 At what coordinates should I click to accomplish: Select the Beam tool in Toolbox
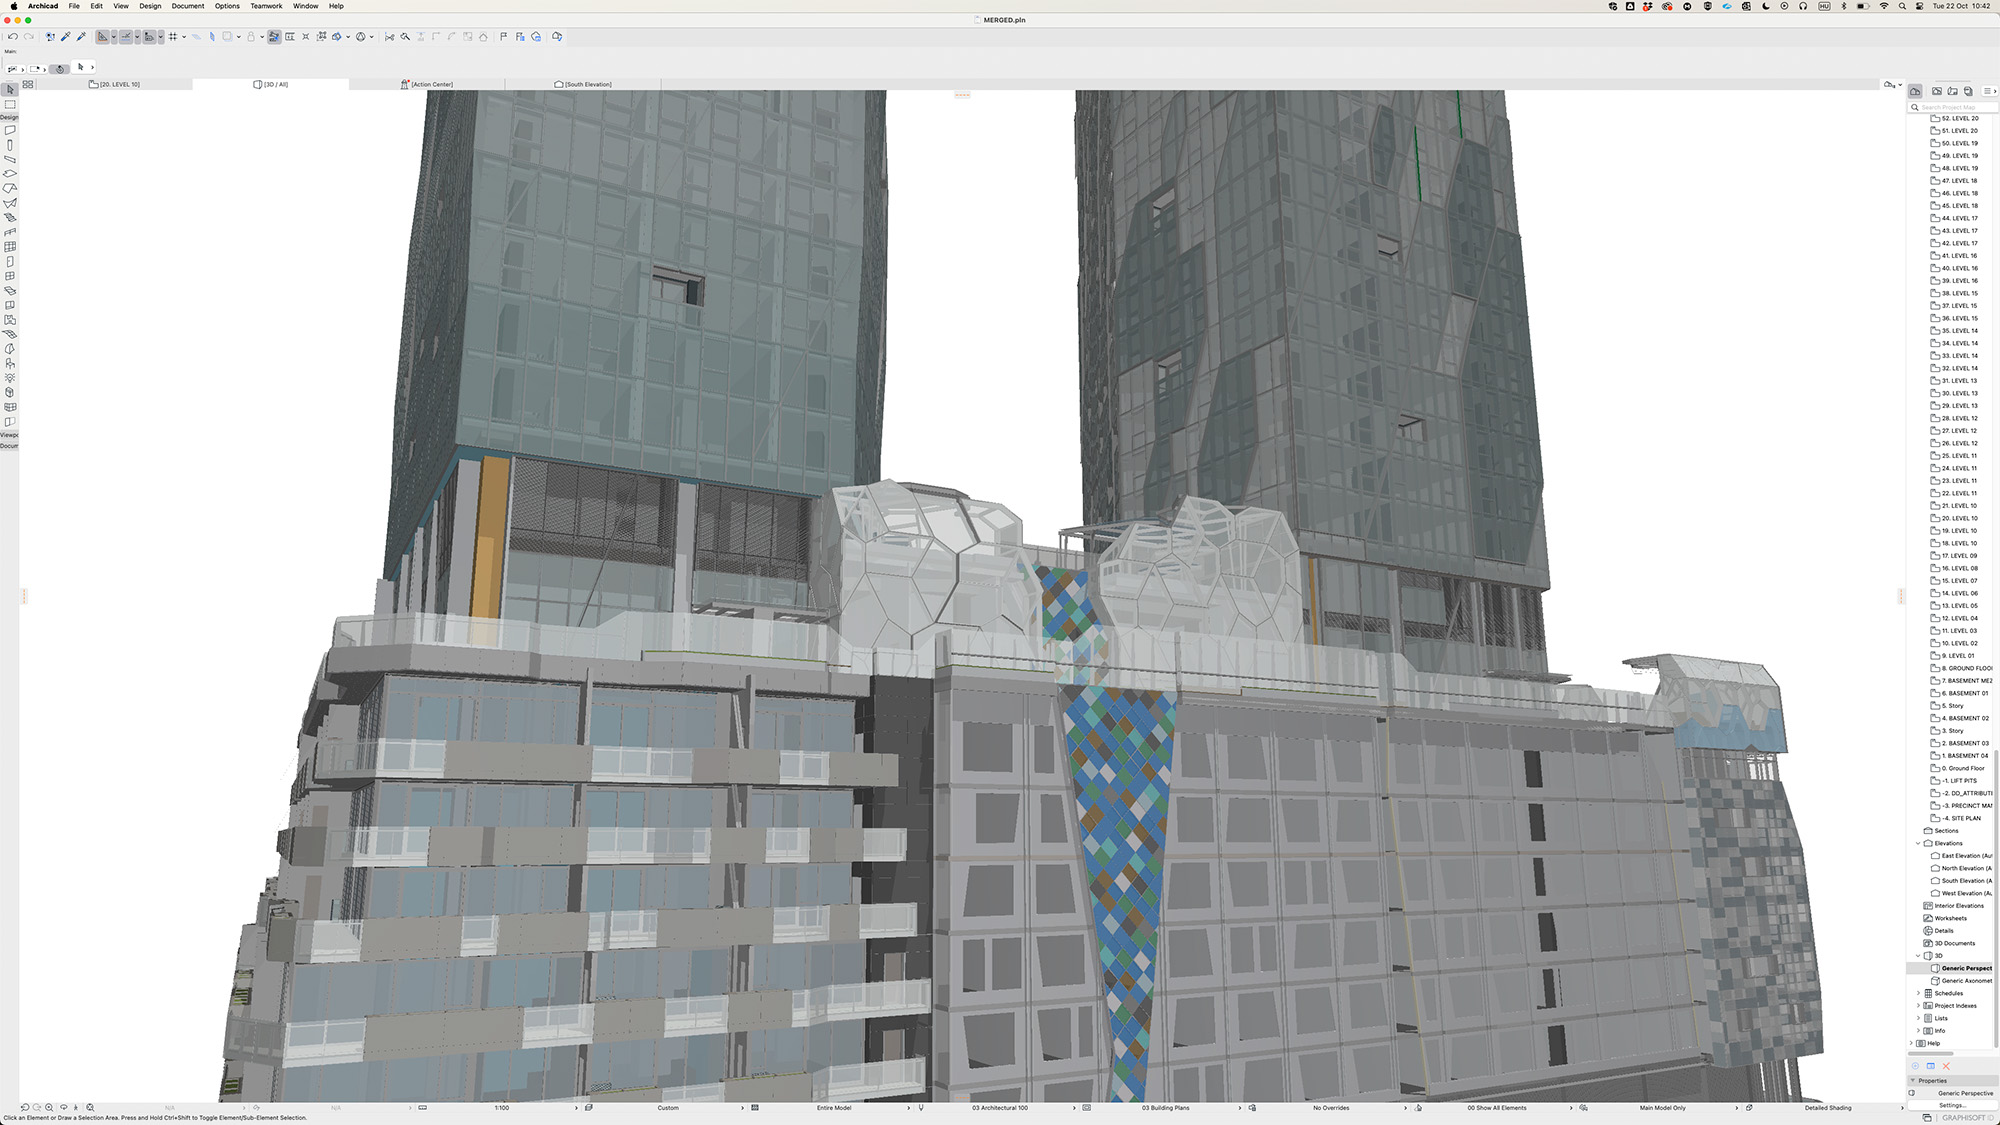point(10,159)
